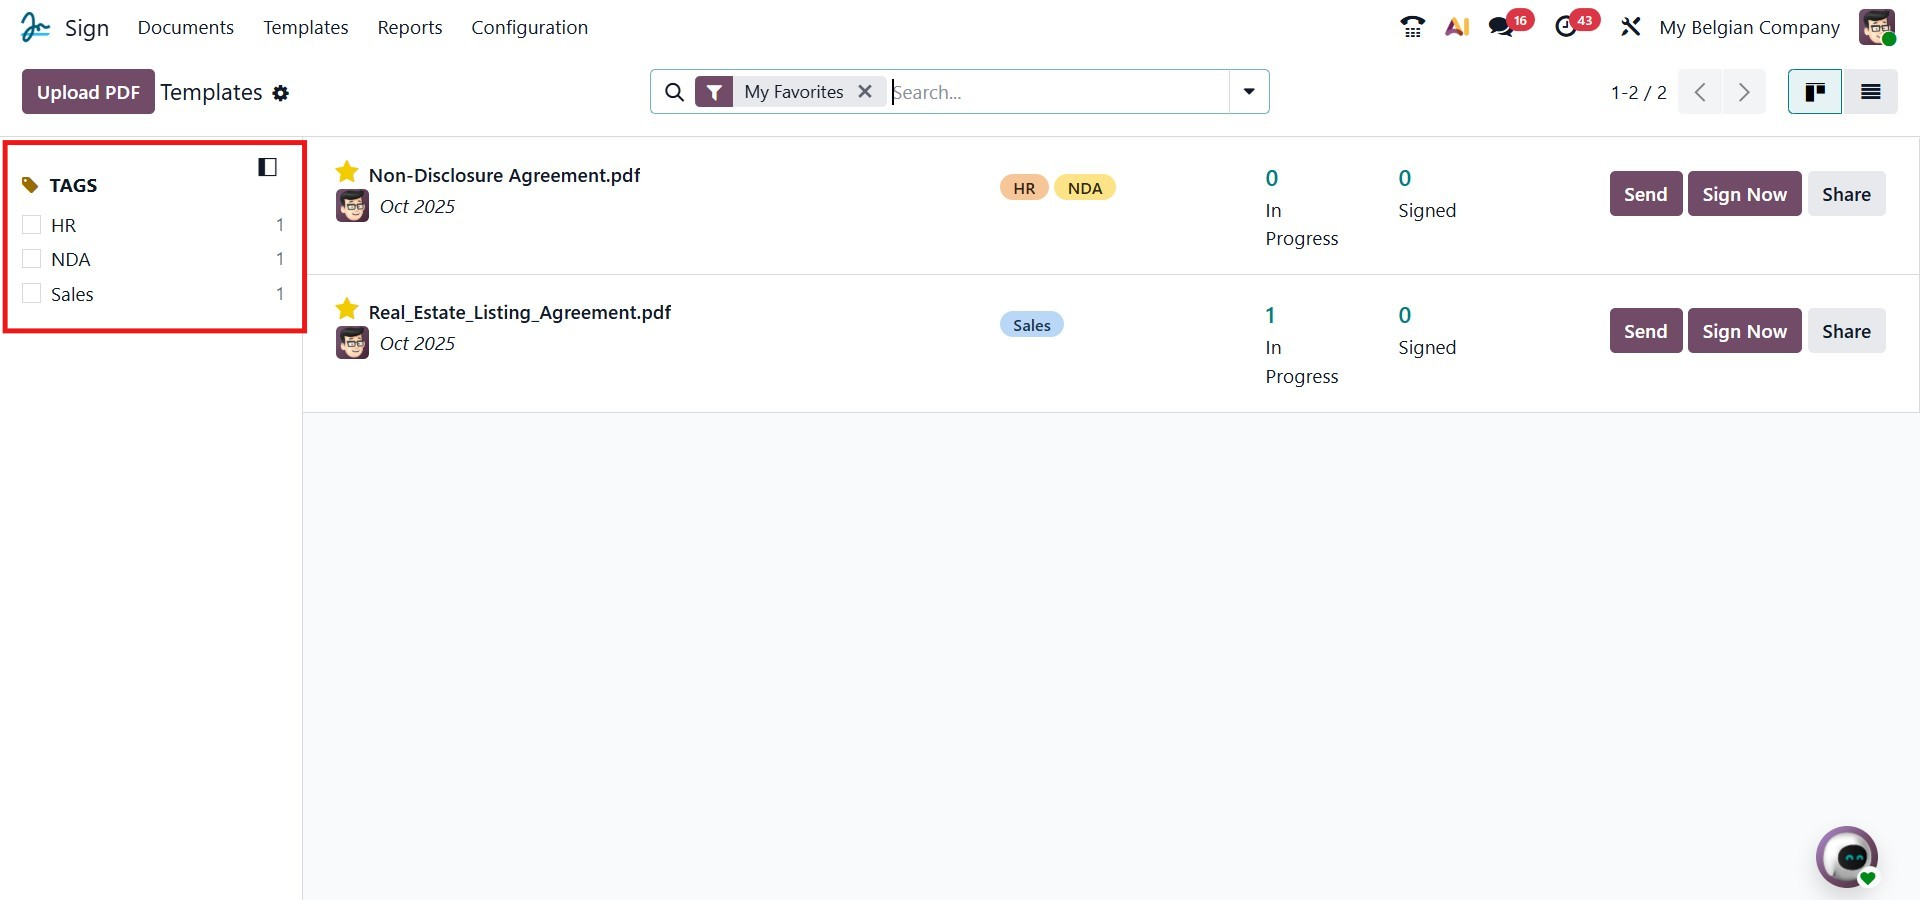Open the VoIP phone icon
Viewport: 1920px width, 900px height.
click(1412, 27)
